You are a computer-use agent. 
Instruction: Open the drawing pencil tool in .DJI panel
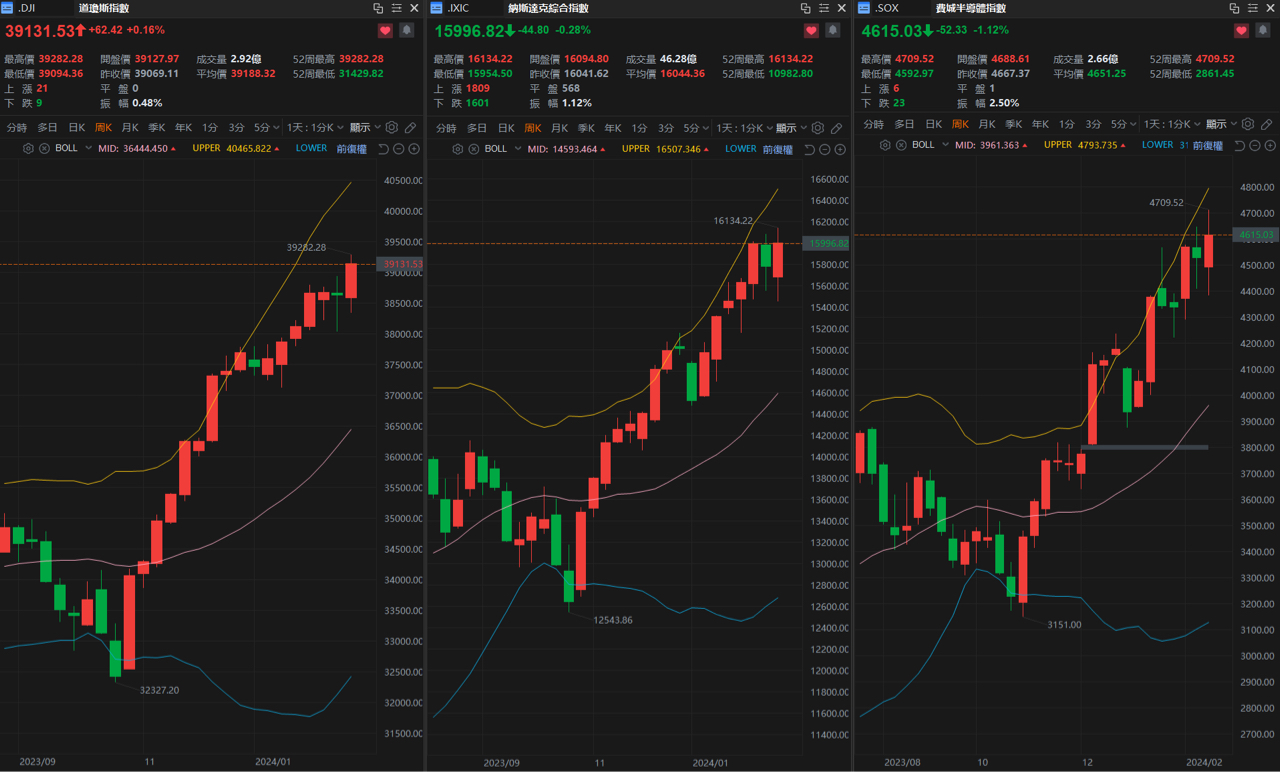click(x=410, y=128)
